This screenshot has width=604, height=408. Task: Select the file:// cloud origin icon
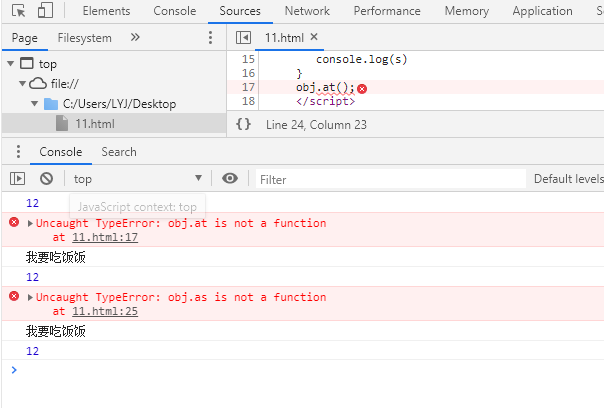pyautogui.click(x=38, y=83)
